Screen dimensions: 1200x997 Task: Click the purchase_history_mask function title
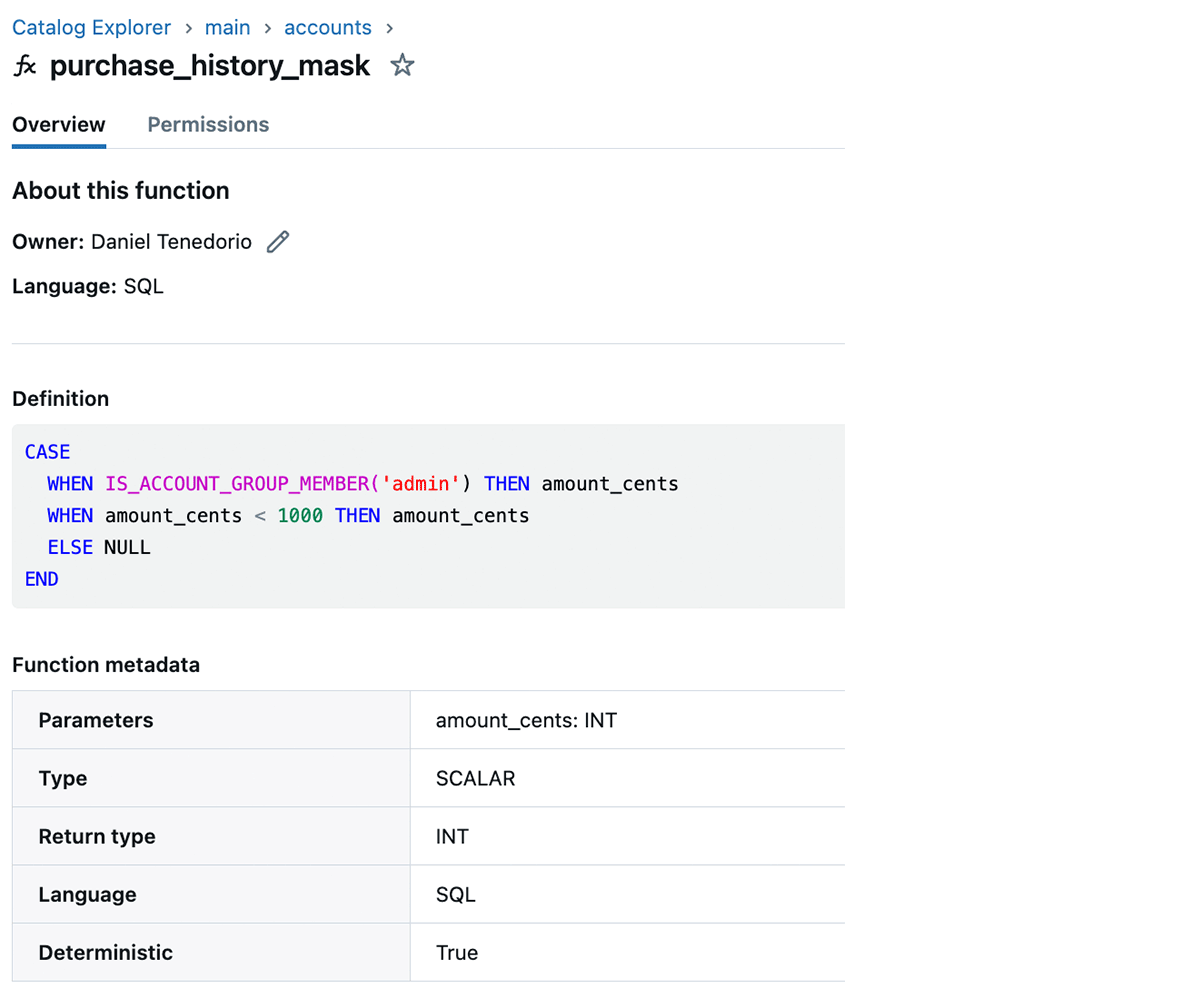(x=210, y=67)
